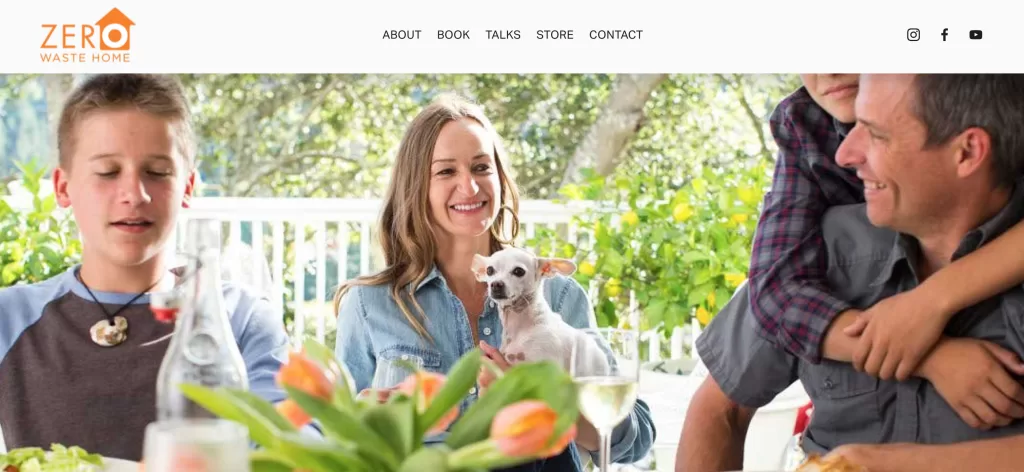
Task: Navigate to the TALKS page
Action: [x=503, y=35]
